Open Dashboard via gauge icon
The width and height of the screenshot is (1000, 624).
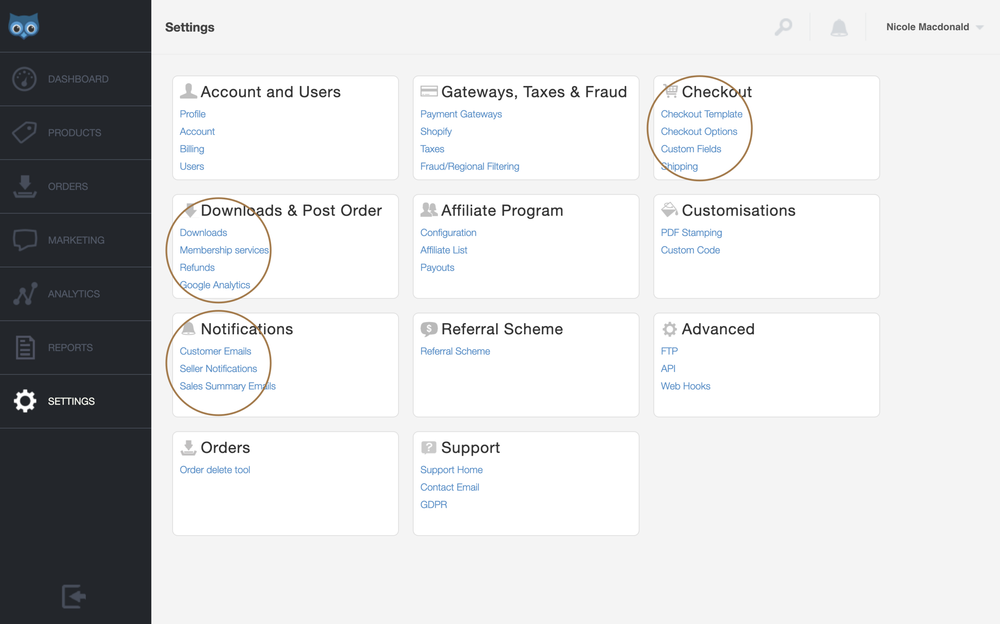[25, 79]
